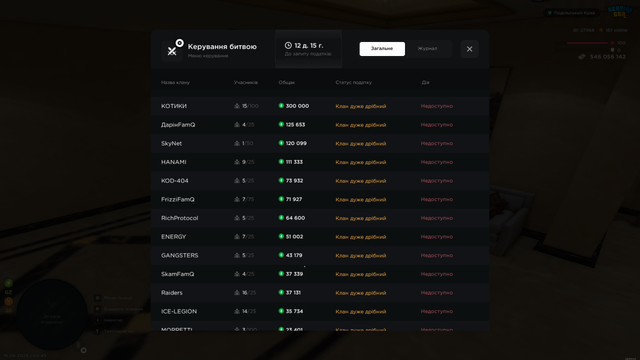Viewport: 640px width, 360px height.
Task: Click the green coin icon next to 300 000
Action: click(281, 106)
